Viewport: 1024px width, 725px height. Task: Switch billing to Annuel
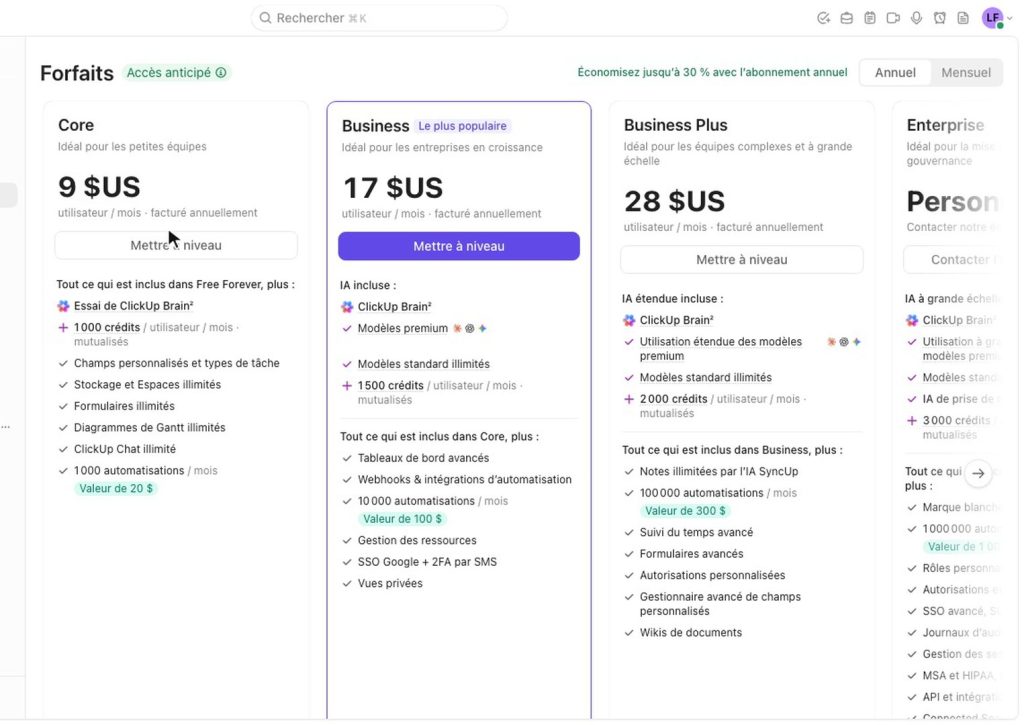895,72
